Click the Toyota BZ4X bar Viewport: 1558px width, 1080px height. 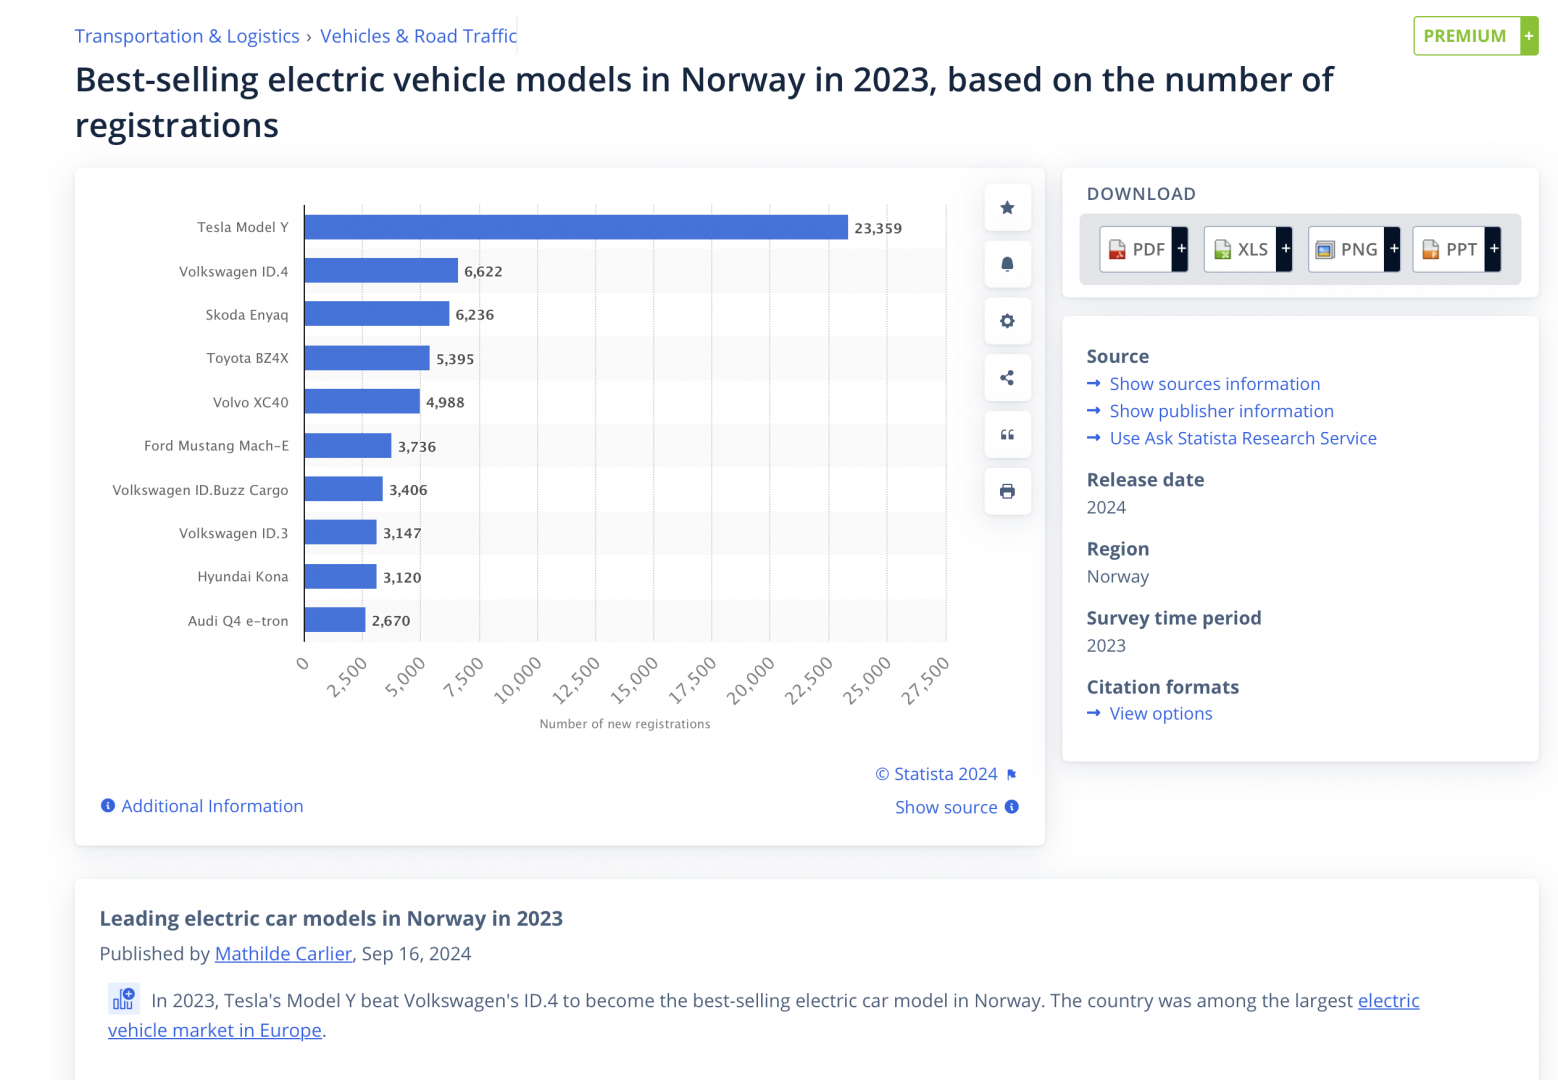point(367,358)
